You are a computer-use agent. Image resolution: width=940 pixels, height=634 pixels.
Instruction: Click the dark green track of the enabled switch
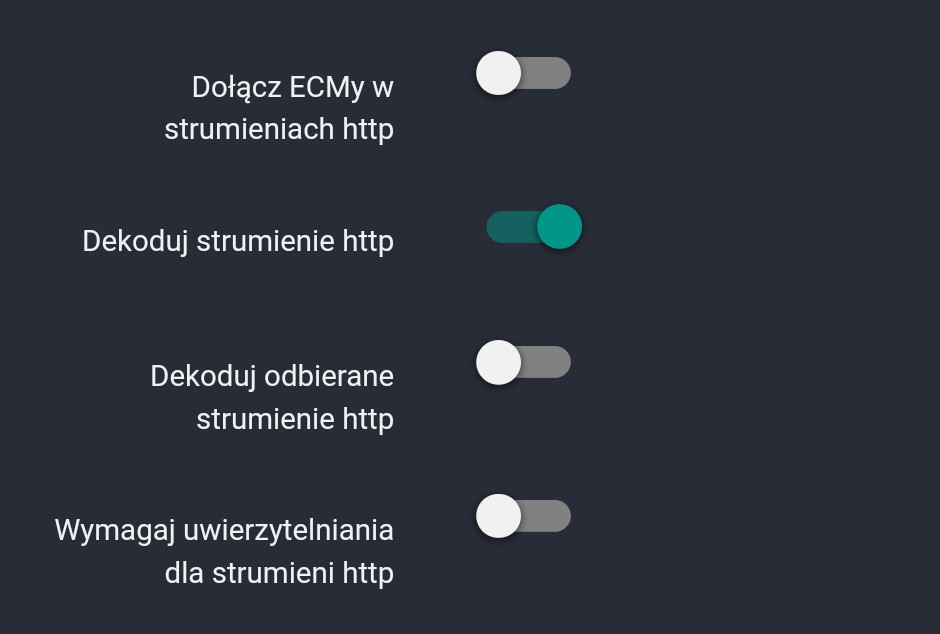508,227
